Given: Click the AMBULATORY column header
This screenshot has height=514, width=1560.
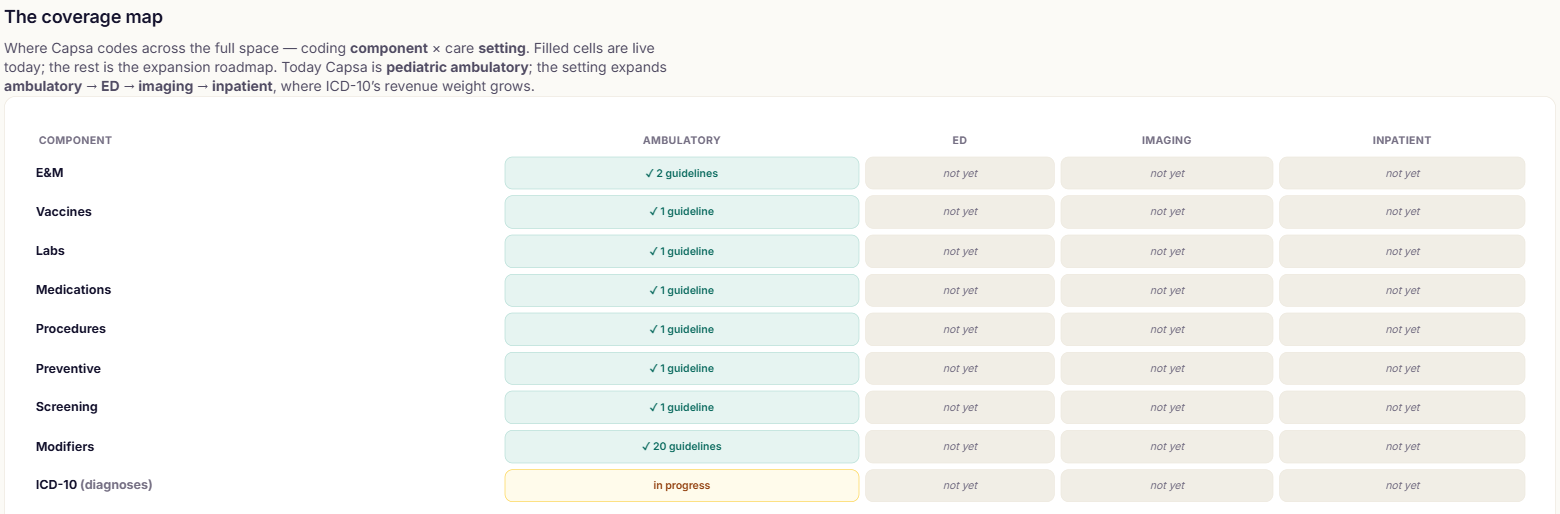Looking at the screenshot, I should (681, 140).
